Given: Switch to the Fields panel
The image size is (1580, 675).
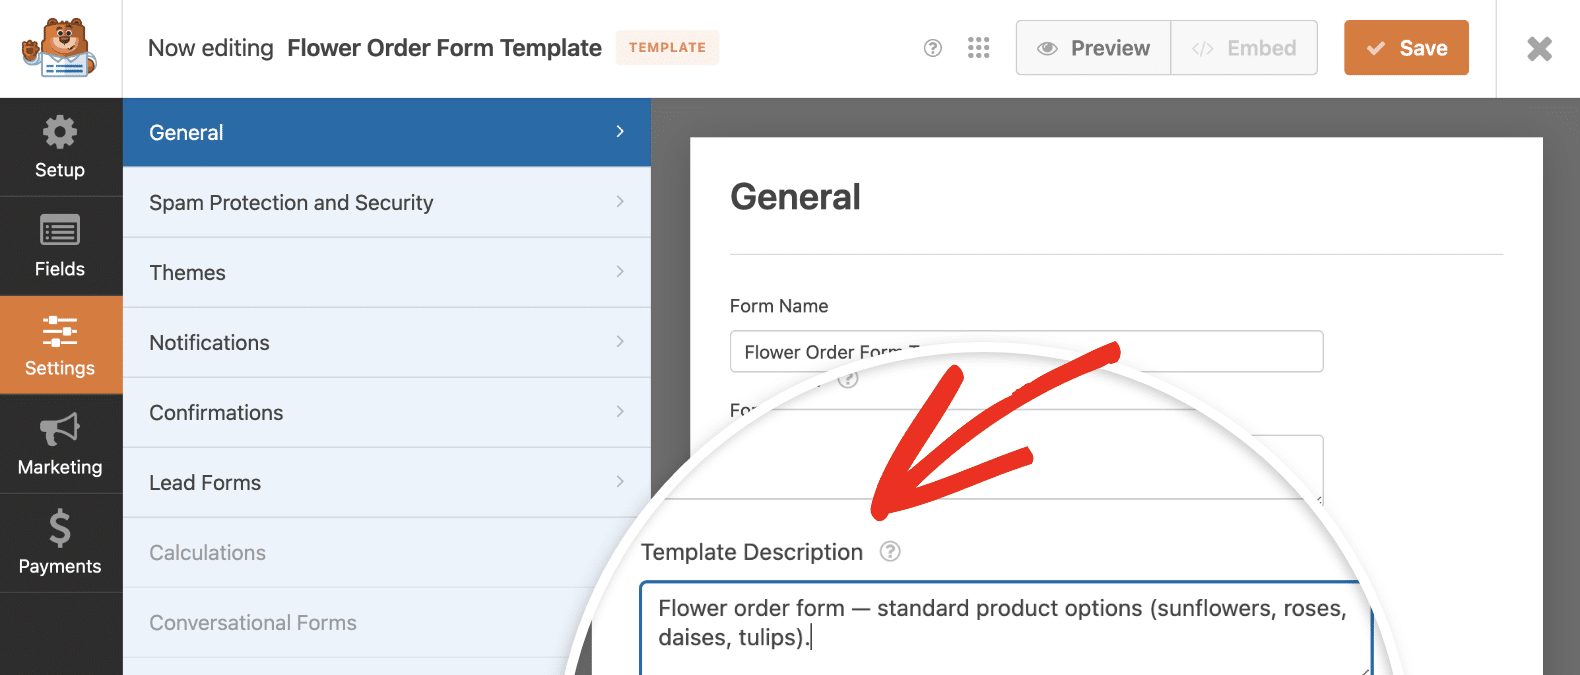Looking at the screenshot, I should click(60, 246).
